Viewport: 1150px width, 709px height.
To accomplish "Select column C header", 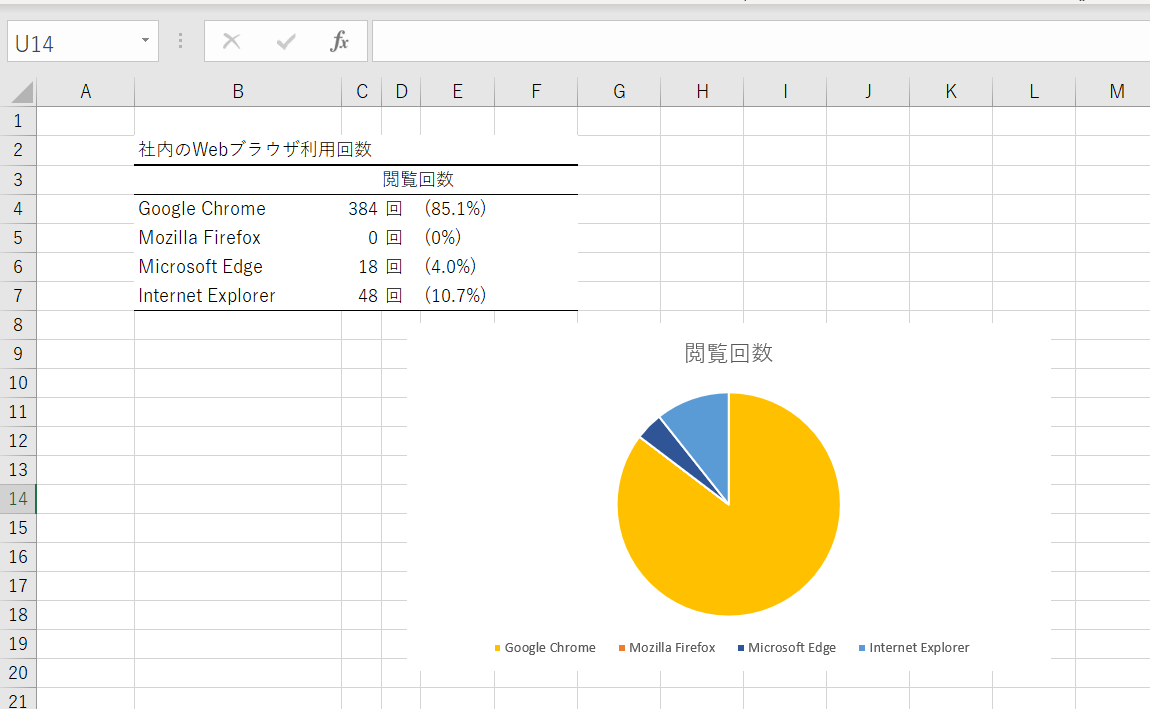I will [x=362, y=92].
